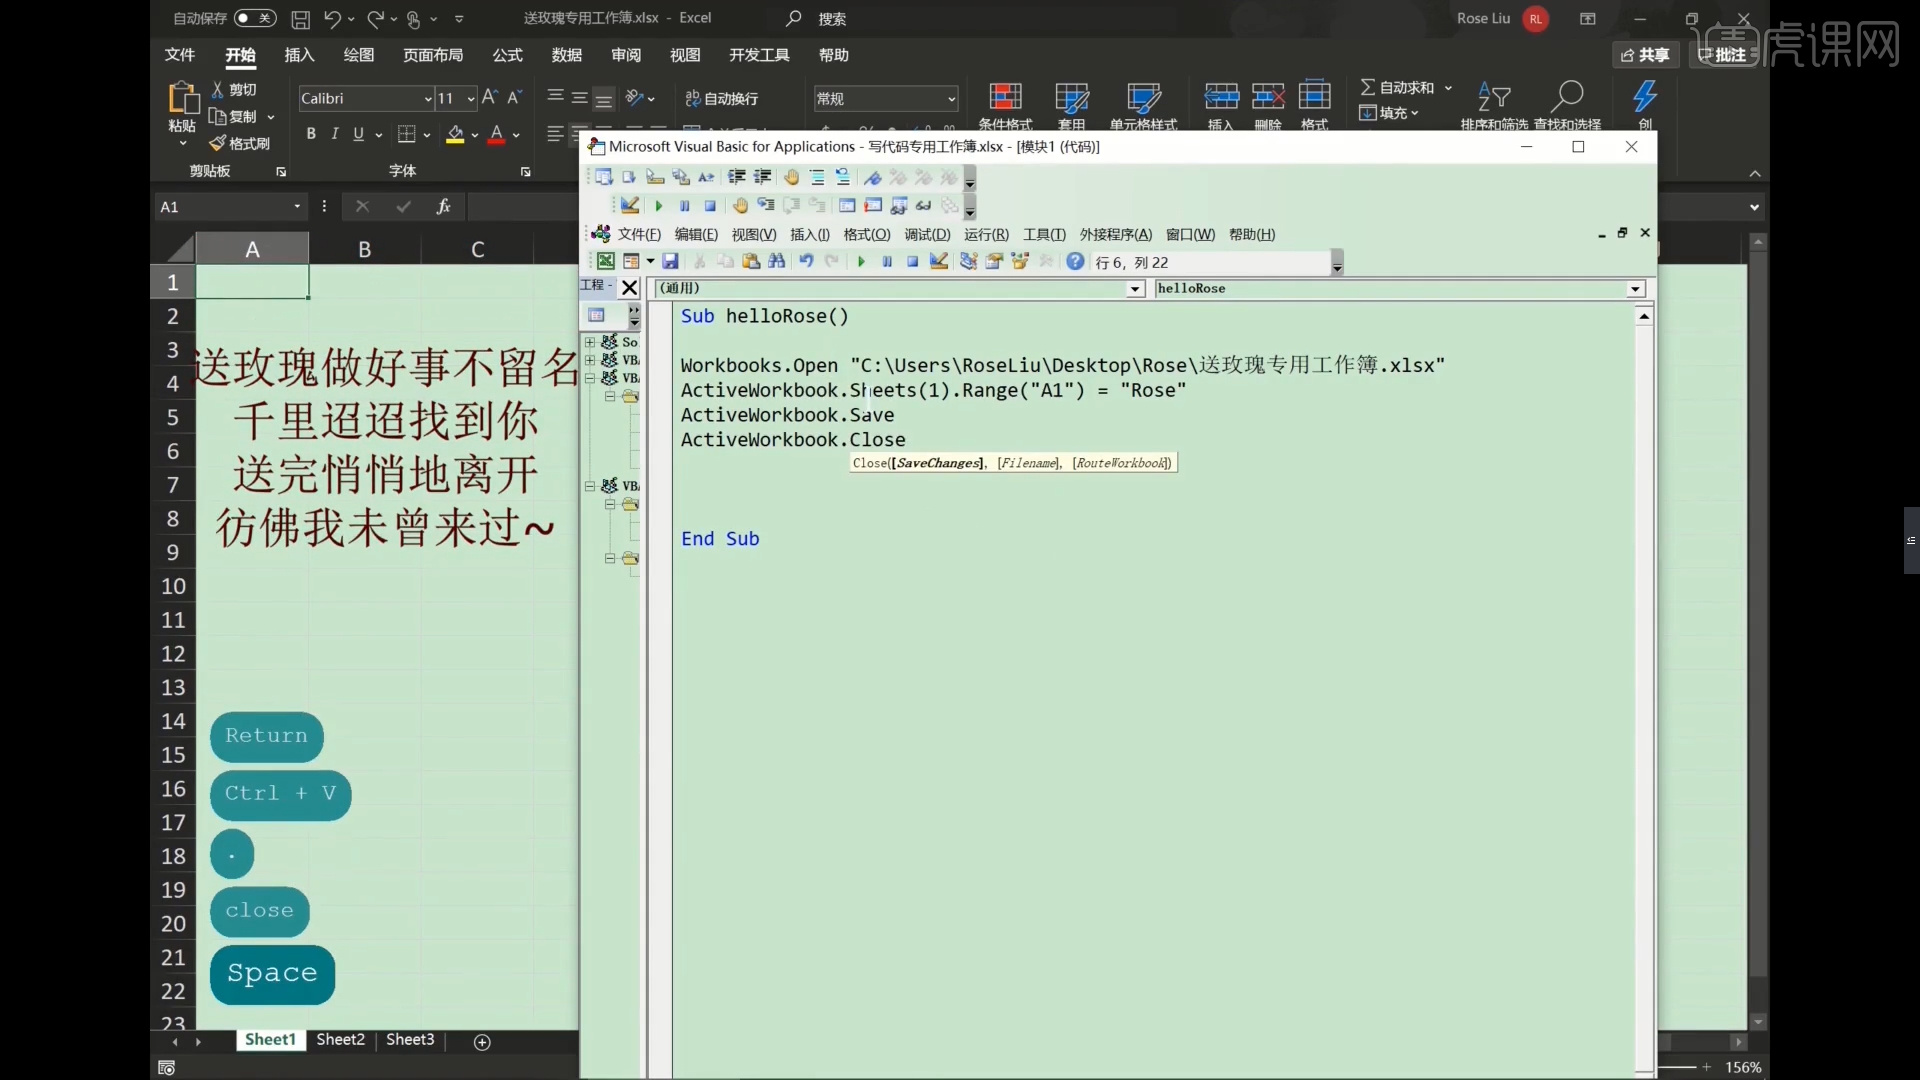Switch to the 插入 ribbon tab in Excel

point(299,55)
